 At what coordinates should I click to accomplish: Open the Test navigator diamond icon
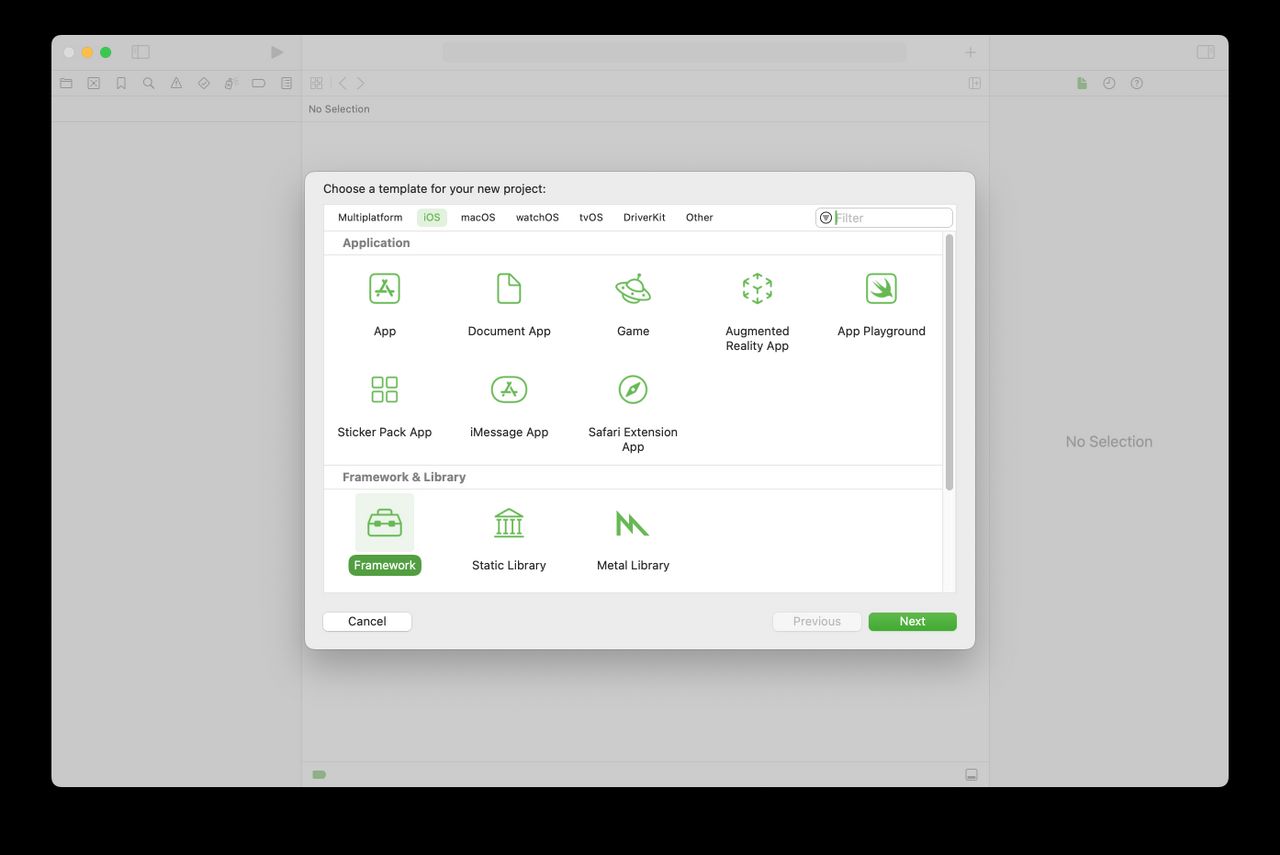(x=203, y=83)
